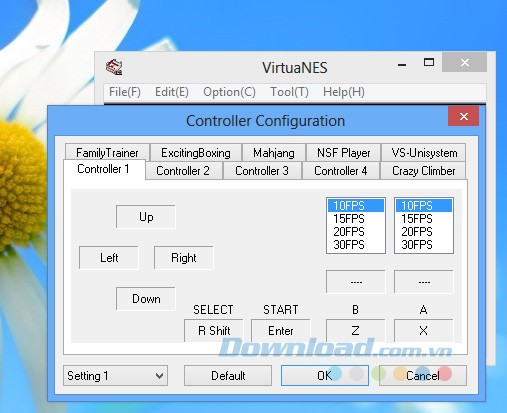Select the Controller 3 tab
507x413 pixels.
click(x=262, y=171)
